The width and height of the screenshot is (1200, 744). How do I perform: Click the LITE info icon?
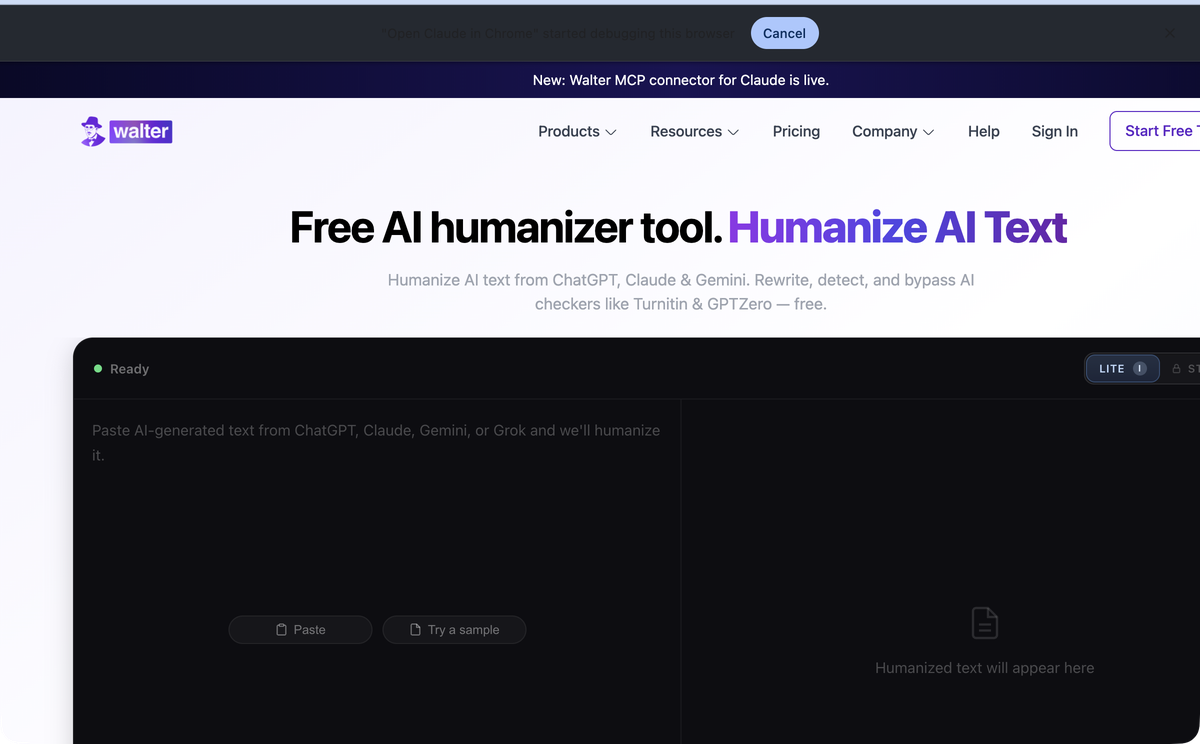[x=1140, y=368]
